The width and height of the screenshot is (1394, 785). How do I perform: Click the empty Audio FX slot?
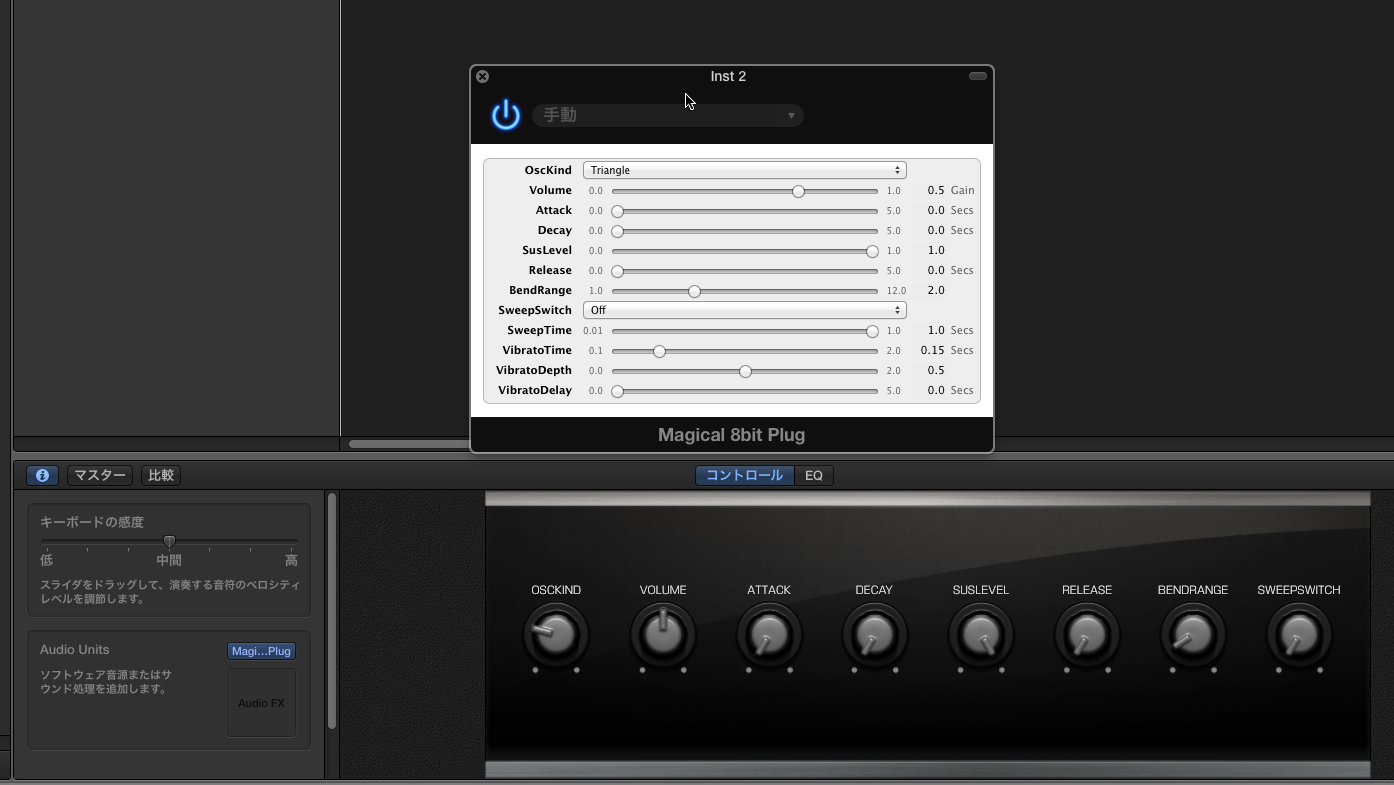point(261,703)
